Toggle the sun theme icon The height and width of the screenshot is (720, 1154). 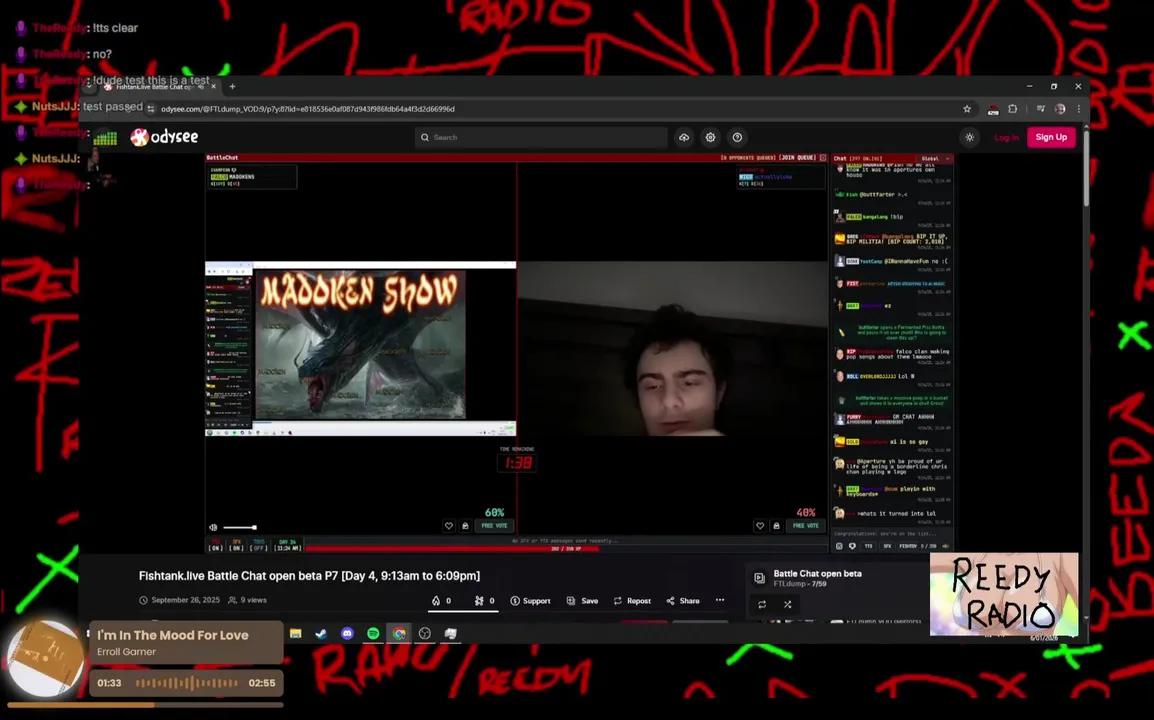969,137
